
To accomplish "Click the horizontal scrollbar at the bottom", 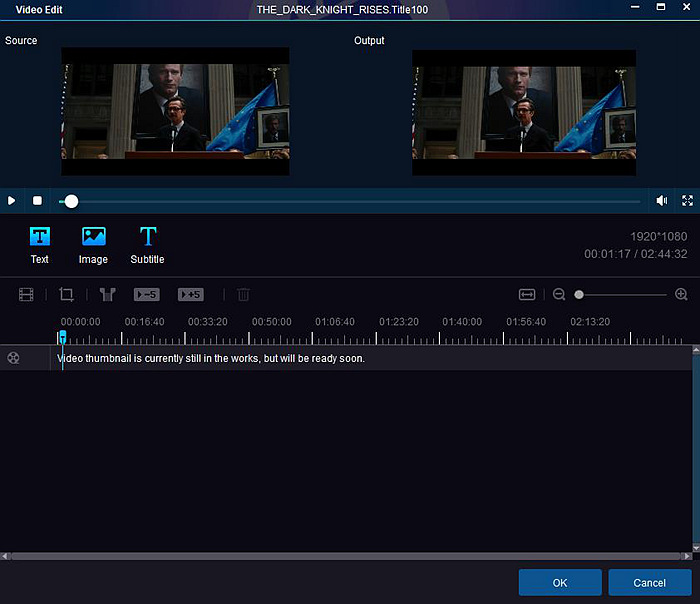I will (346, 556).
